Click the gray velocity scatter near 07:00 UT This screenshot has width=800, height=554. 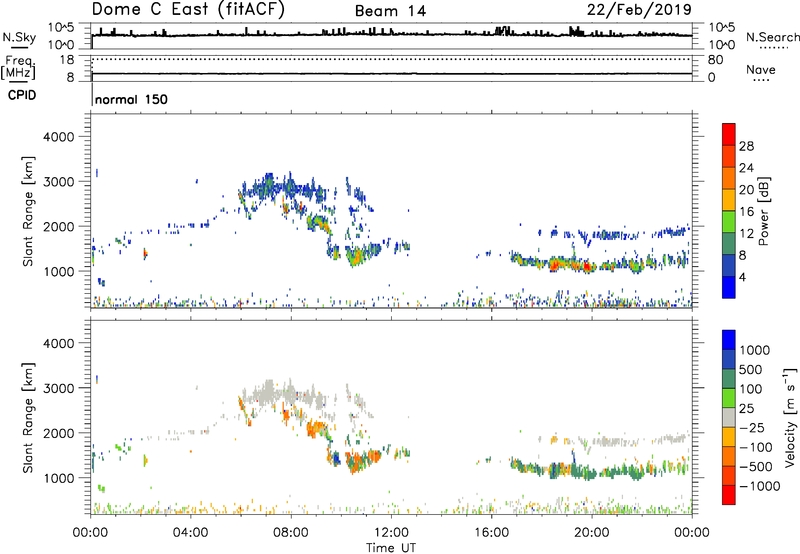(x=268, y=394)
